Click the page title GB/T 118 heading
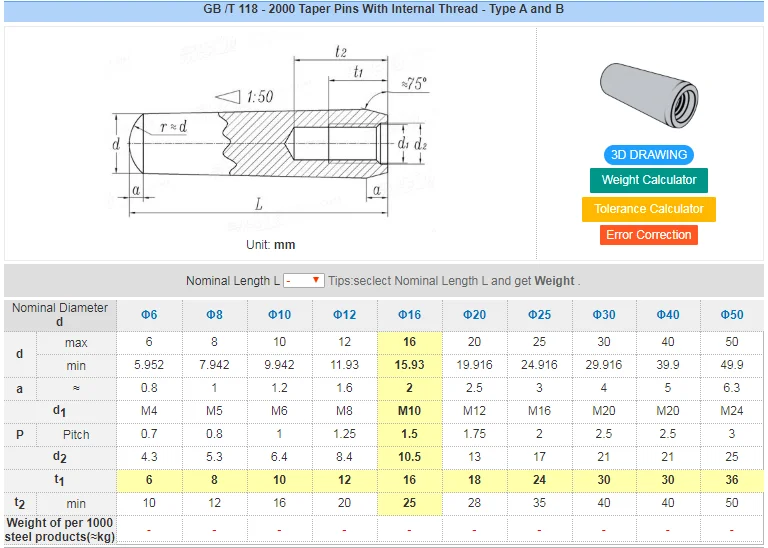This screenshot has width=768, height=548. point(384,9)
